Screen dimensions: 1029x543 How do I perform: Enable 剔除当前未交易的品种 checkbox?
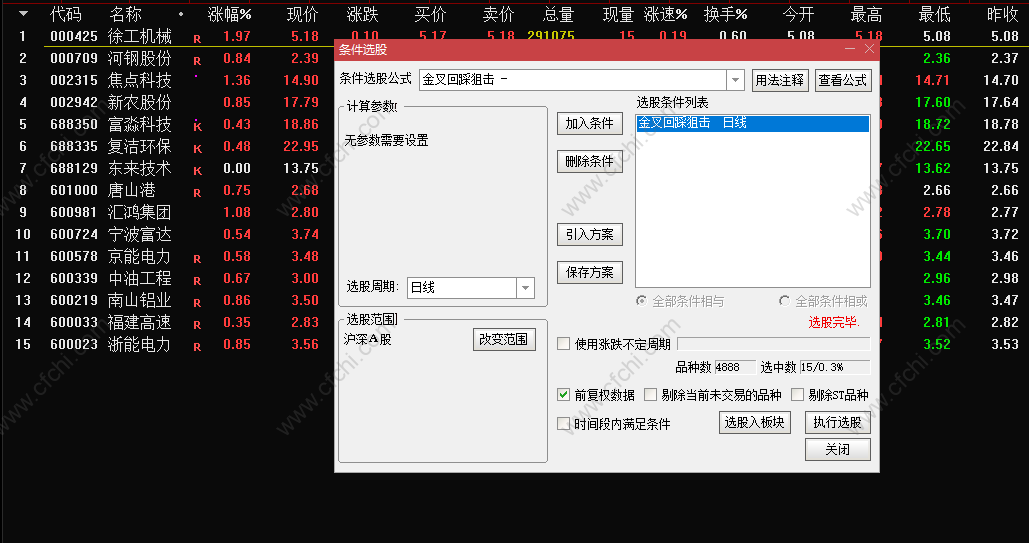point(650,395)
